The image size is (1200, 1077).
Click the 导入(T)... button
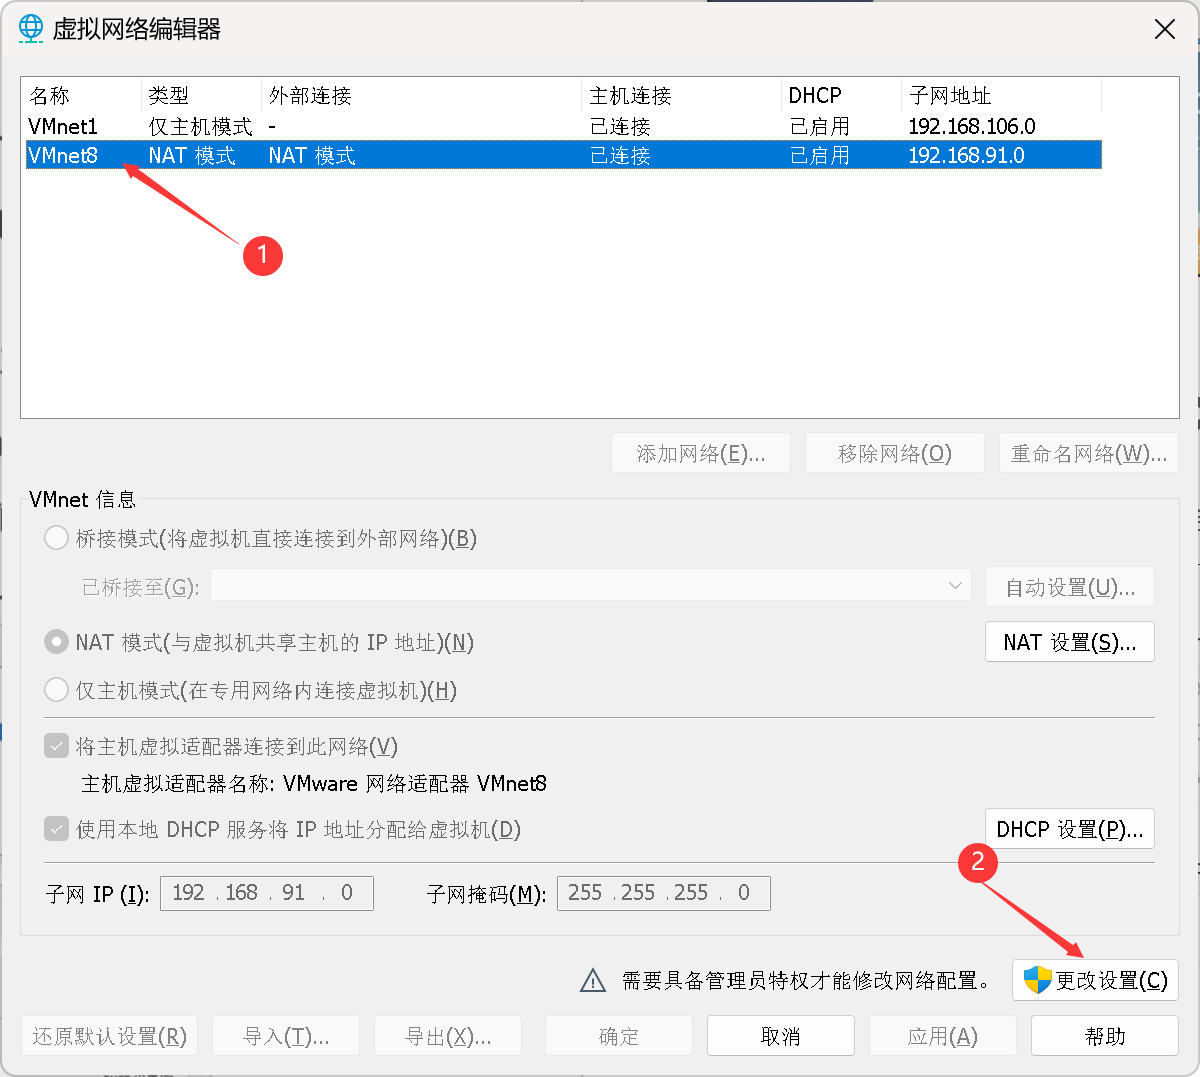click(286, 1036)
